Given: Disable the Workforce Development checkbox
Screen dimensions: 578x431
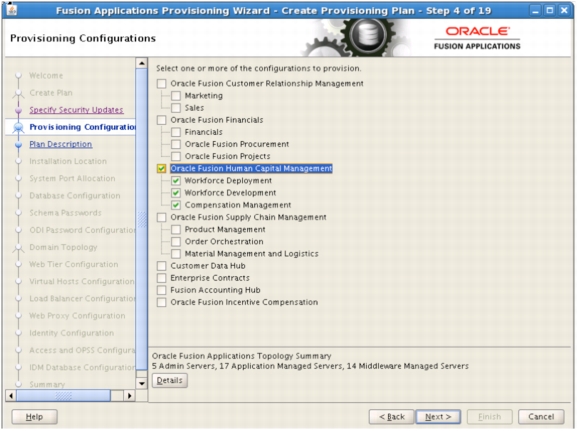Looking at the screenshot, I should pyautogui.click(x=176, y=193).
